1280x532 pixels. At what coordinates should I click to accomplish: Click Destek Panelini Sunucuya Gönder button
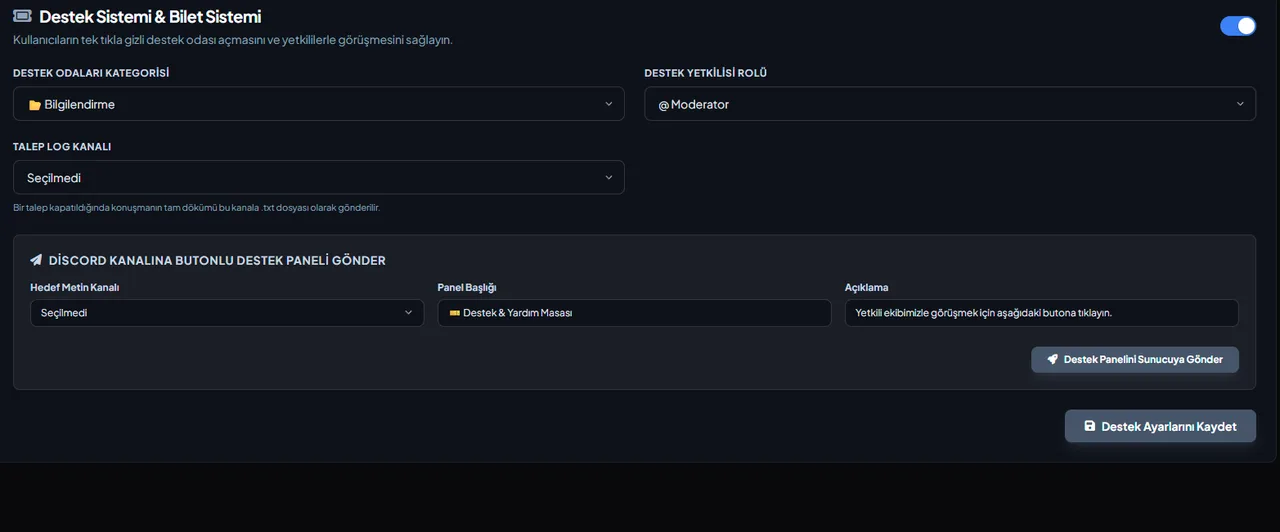click(1135, 359)
